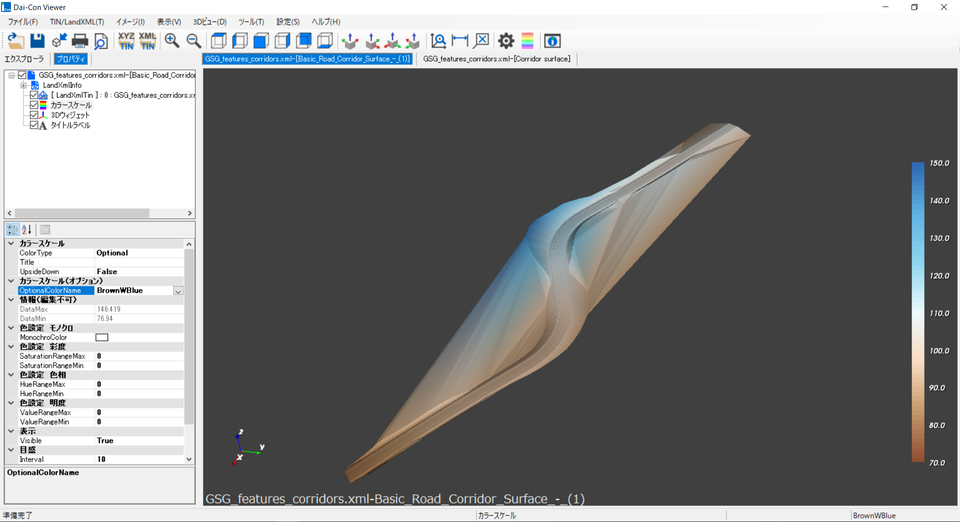Toggle the 3Dウィジェット checkbox
960x522 pixels.
pyautogui.click(x=35, y=115)
